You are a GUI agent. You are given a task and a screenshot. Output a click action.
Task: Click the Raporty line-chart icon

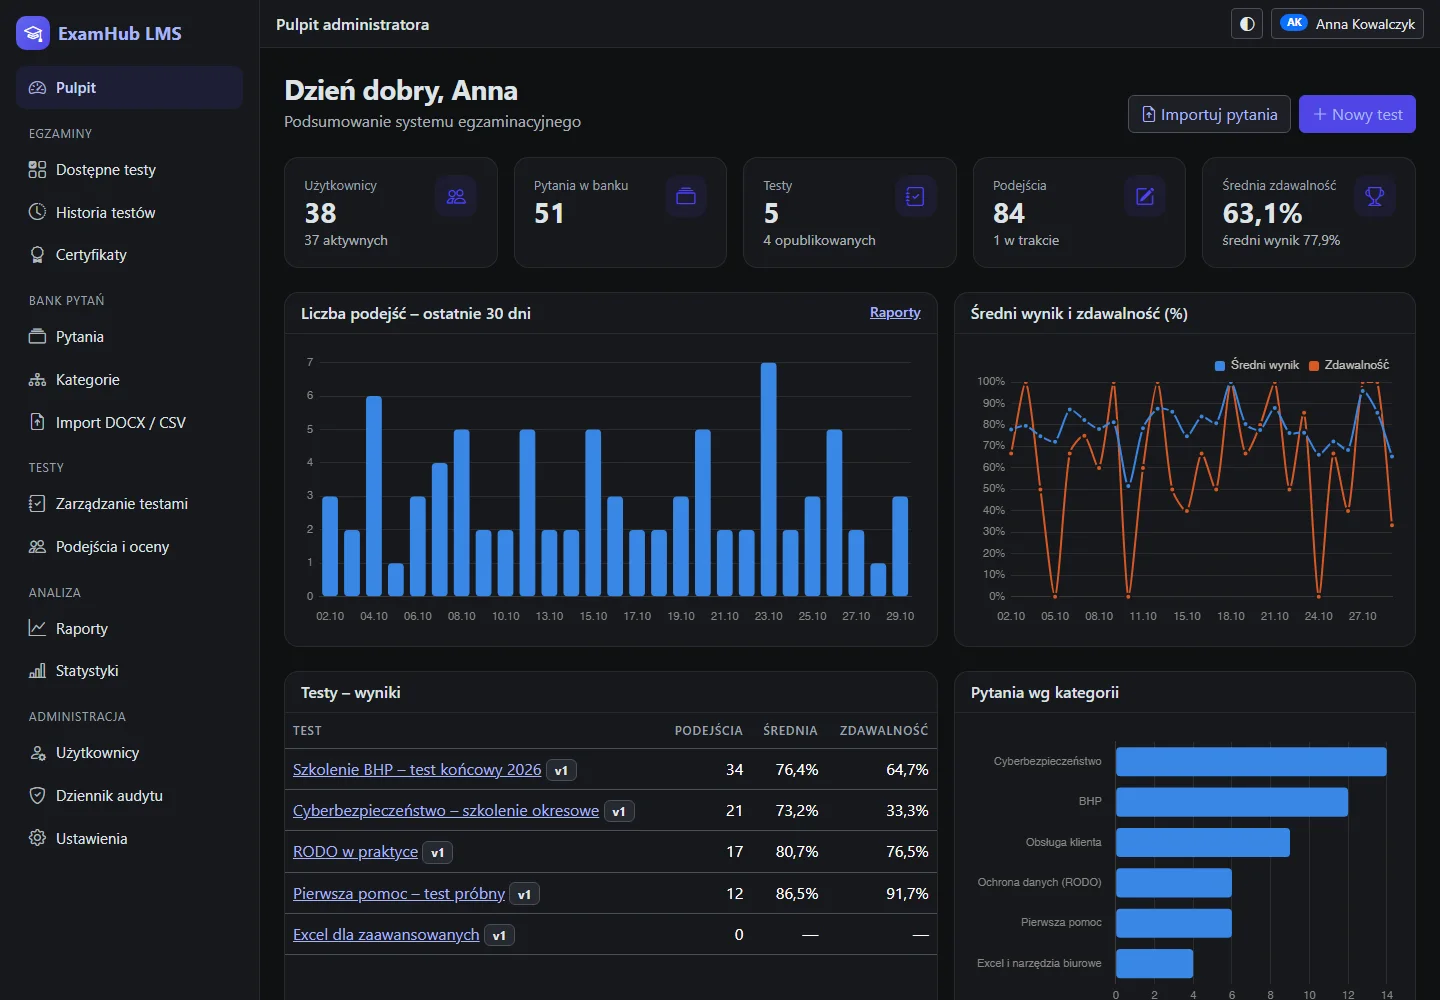[x=37, y=629]
